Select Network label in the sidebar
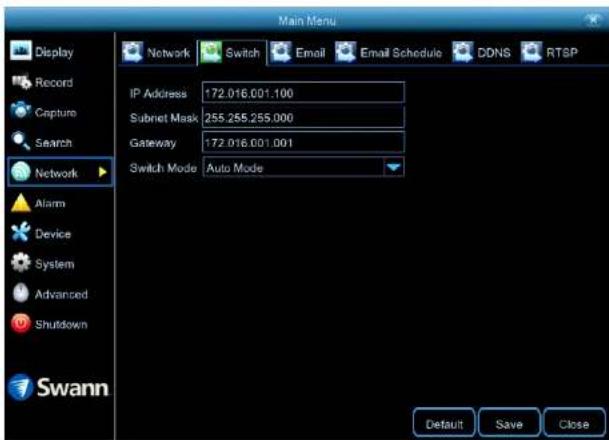Screen dimensions: 609x440 [56, 173]
